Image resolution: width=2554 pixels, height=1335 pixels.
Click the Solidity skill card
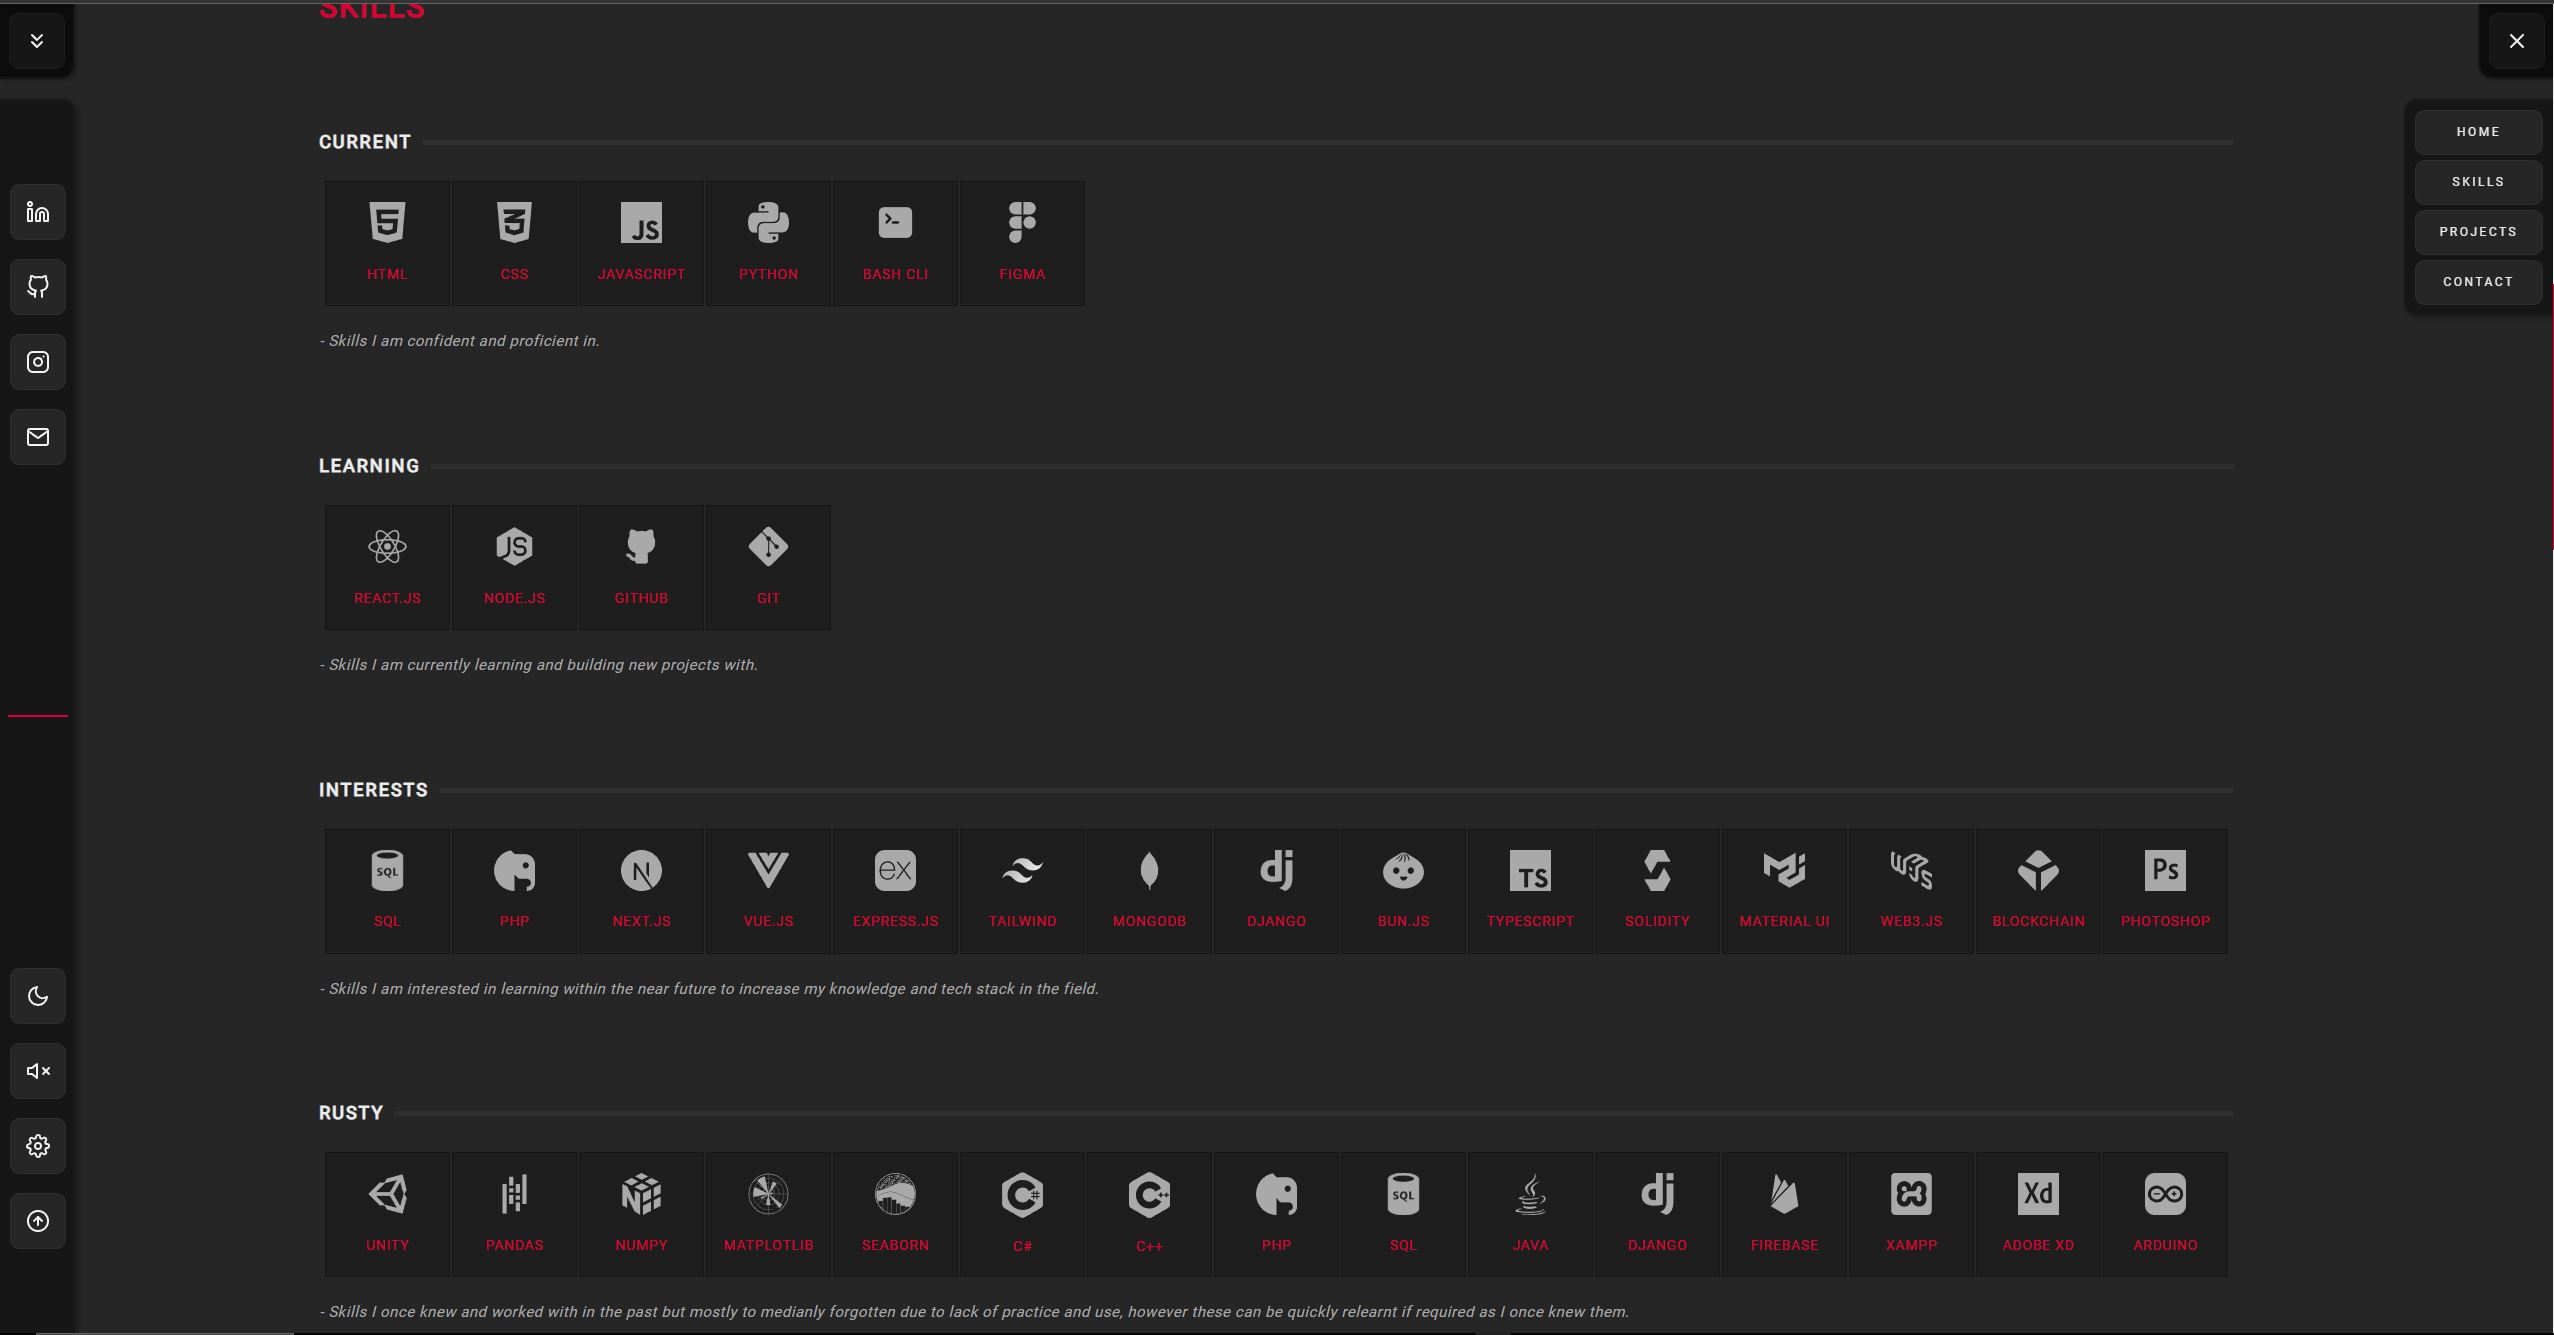[1657, 891]
